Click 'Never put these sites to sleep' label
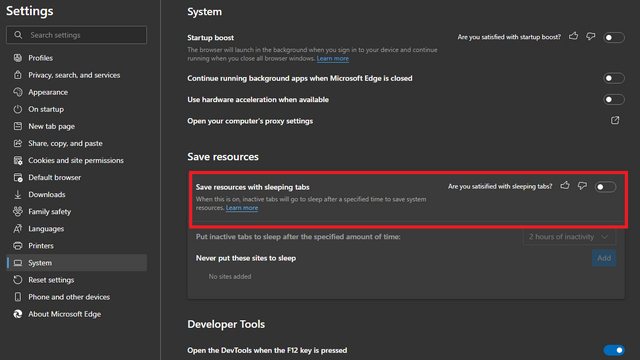The image size is (640, 360). point(246,258)
